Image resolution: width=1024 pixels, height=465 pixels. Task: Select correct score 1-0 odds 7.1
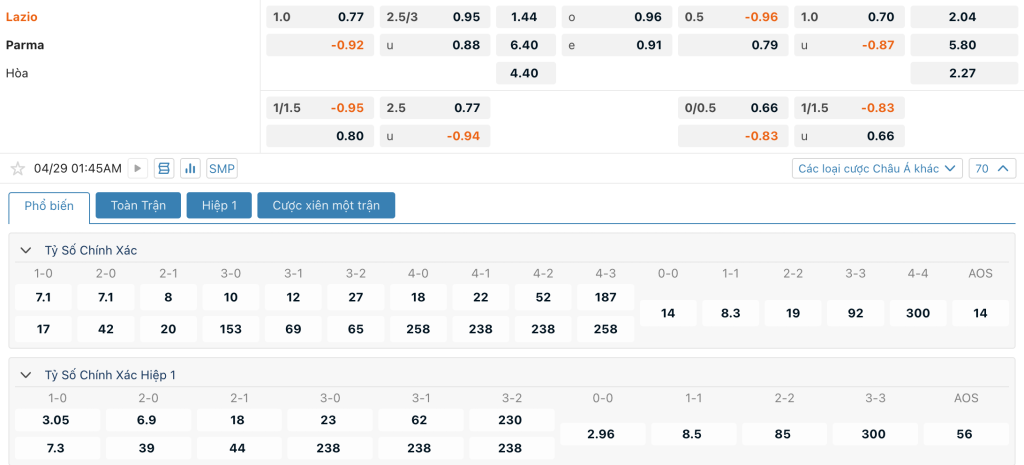[43, 297]
